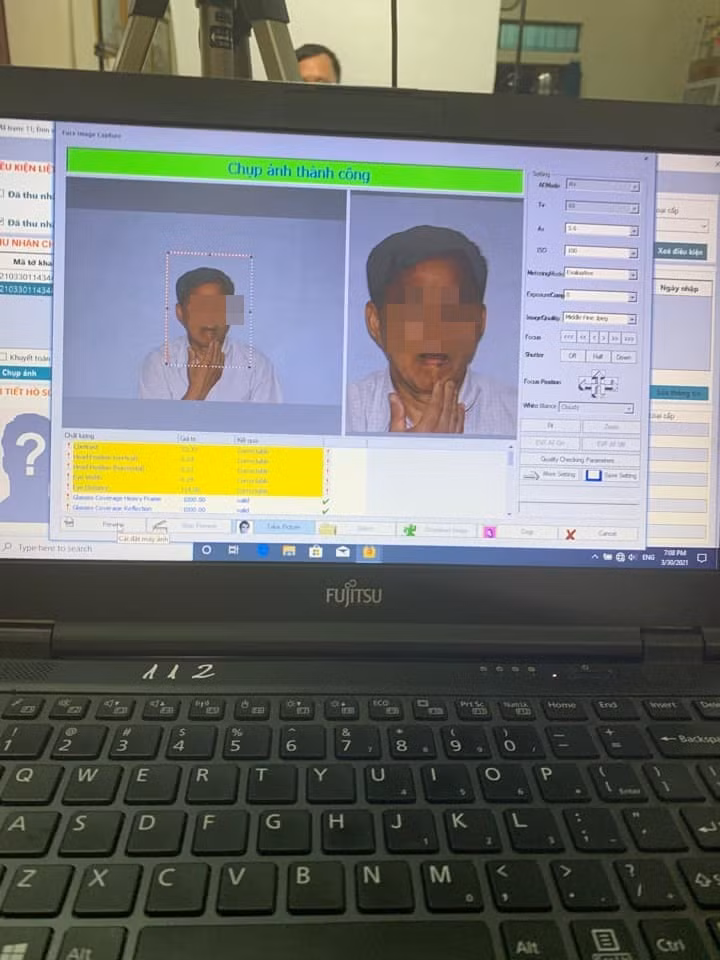Click the Focus double-right arrow button
The height and width of the screenshot is (960, 720).
point(615,339)
